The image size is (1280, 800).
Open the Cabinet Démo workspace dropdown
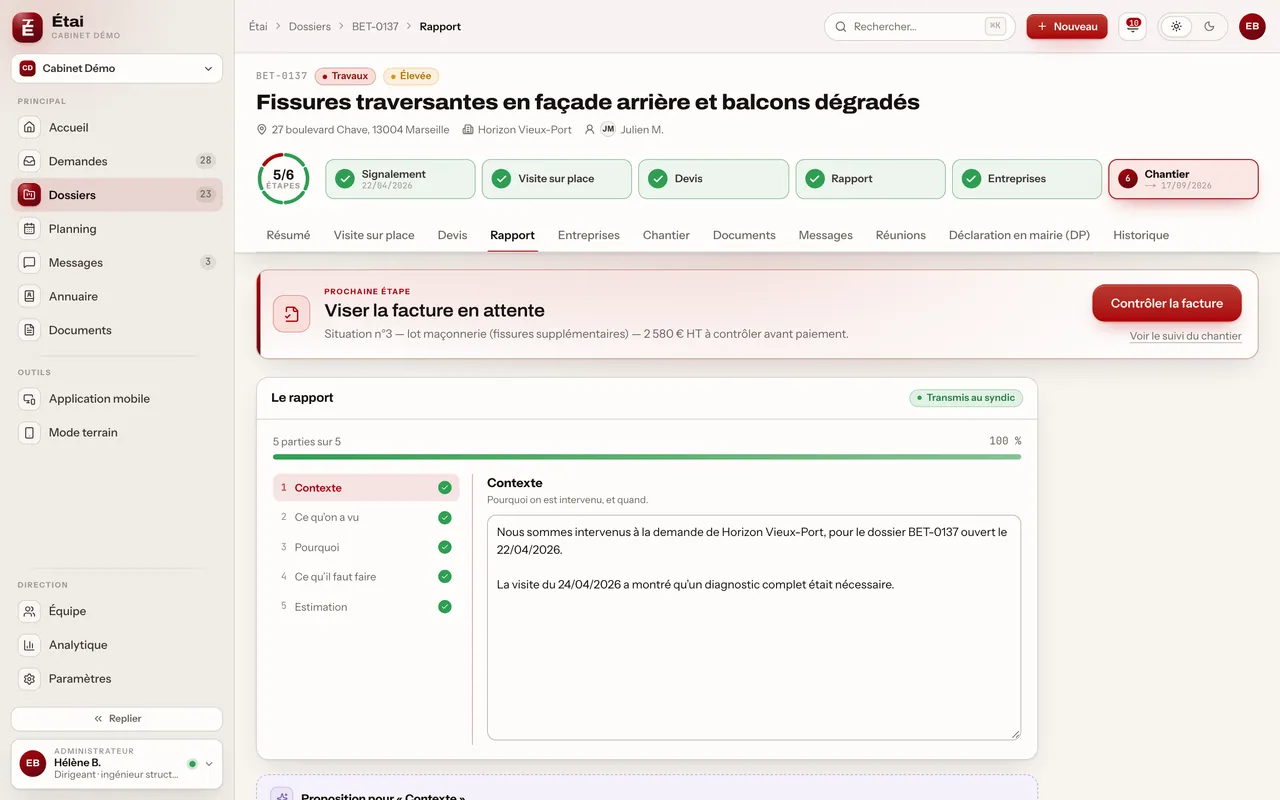click(x=117, y=68)
